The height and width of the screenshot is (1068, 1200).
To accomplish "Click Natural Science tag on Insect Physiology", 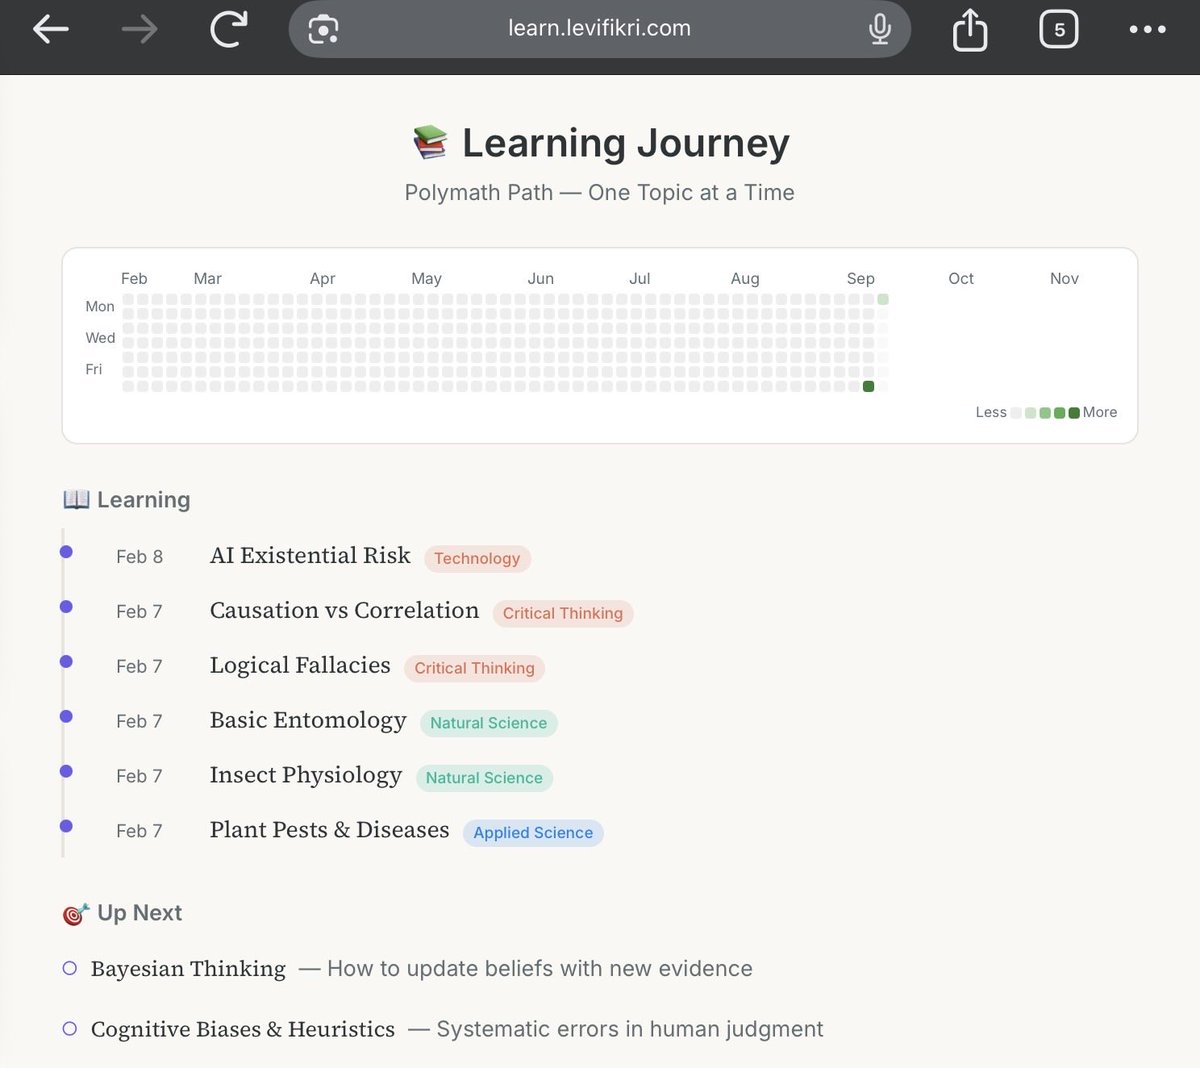I will (484, 778).
